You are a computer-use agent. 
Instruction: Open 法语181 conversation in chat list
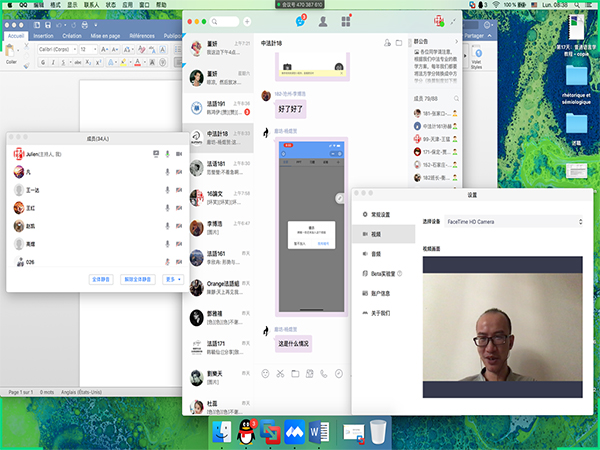point(218,168)
